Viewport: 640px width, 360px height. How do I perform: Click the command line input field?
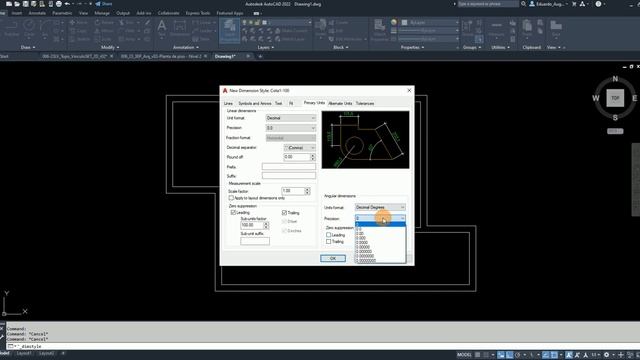[322, 346]
